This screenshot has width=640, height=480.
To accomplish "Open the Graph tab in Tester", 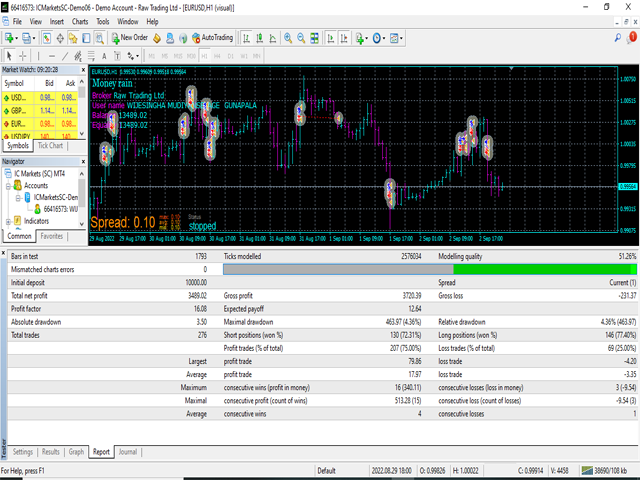I will (x=77, y=452).
